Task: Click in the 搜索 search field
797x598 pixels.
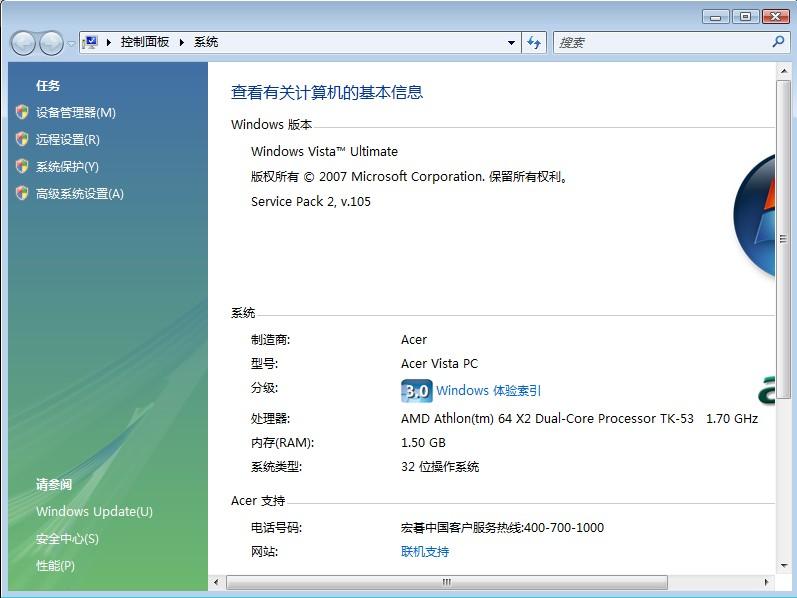Action: point(660,42)
